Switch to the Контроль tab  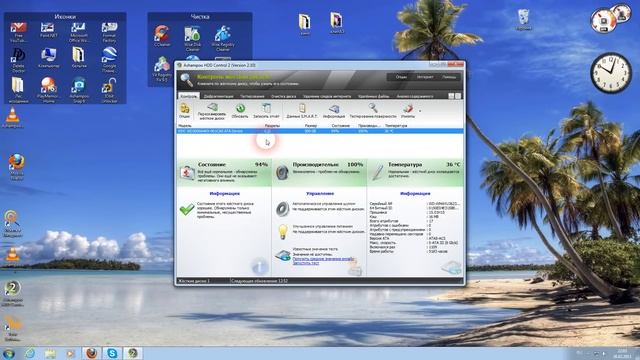189,96
